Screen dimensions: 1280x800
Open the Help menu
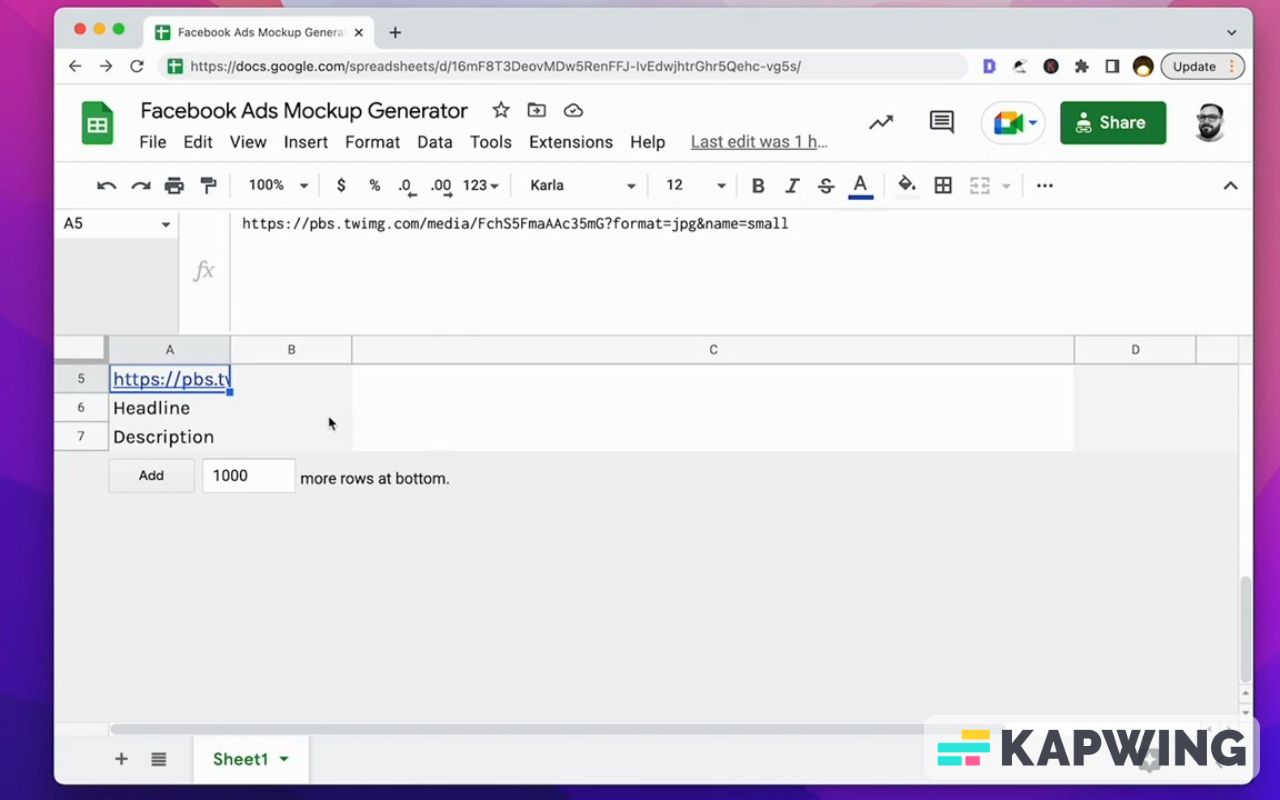tap(648, 142)
